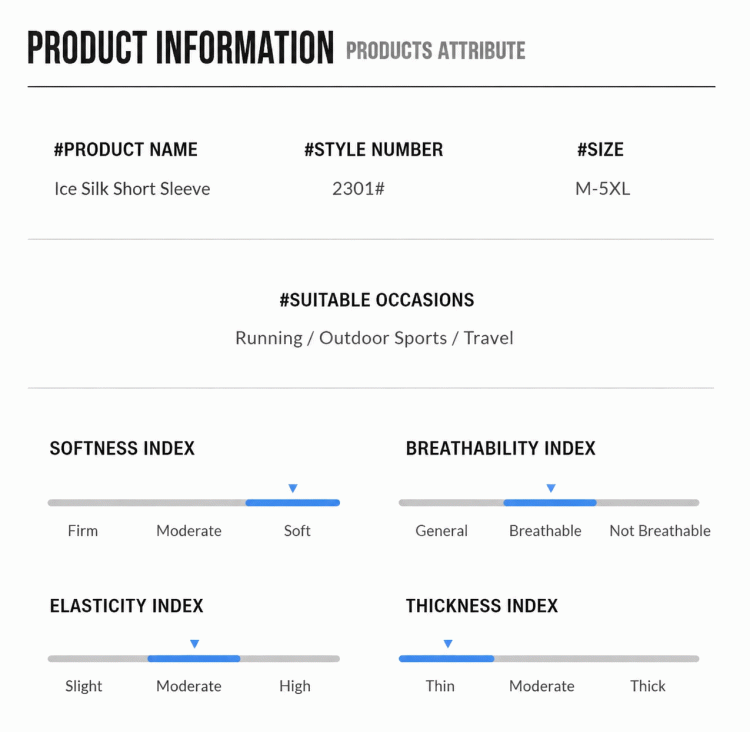Click the Breathability Index triangle marker
The image size is (750, 732).
[x=551, y=488]
